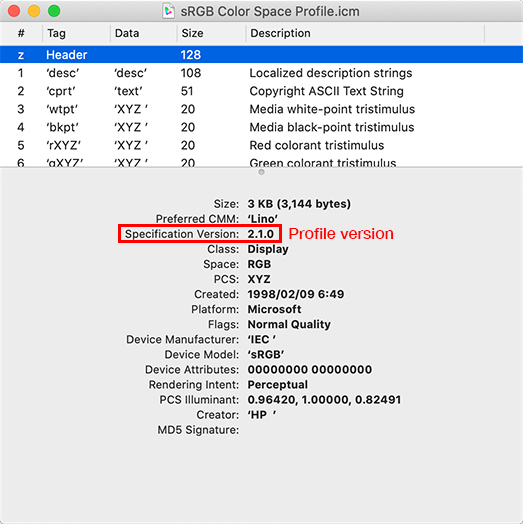Screen dimensions: 523x524
Task: Select the 'wtpt' media white-point row
Action: click(261, 109)
